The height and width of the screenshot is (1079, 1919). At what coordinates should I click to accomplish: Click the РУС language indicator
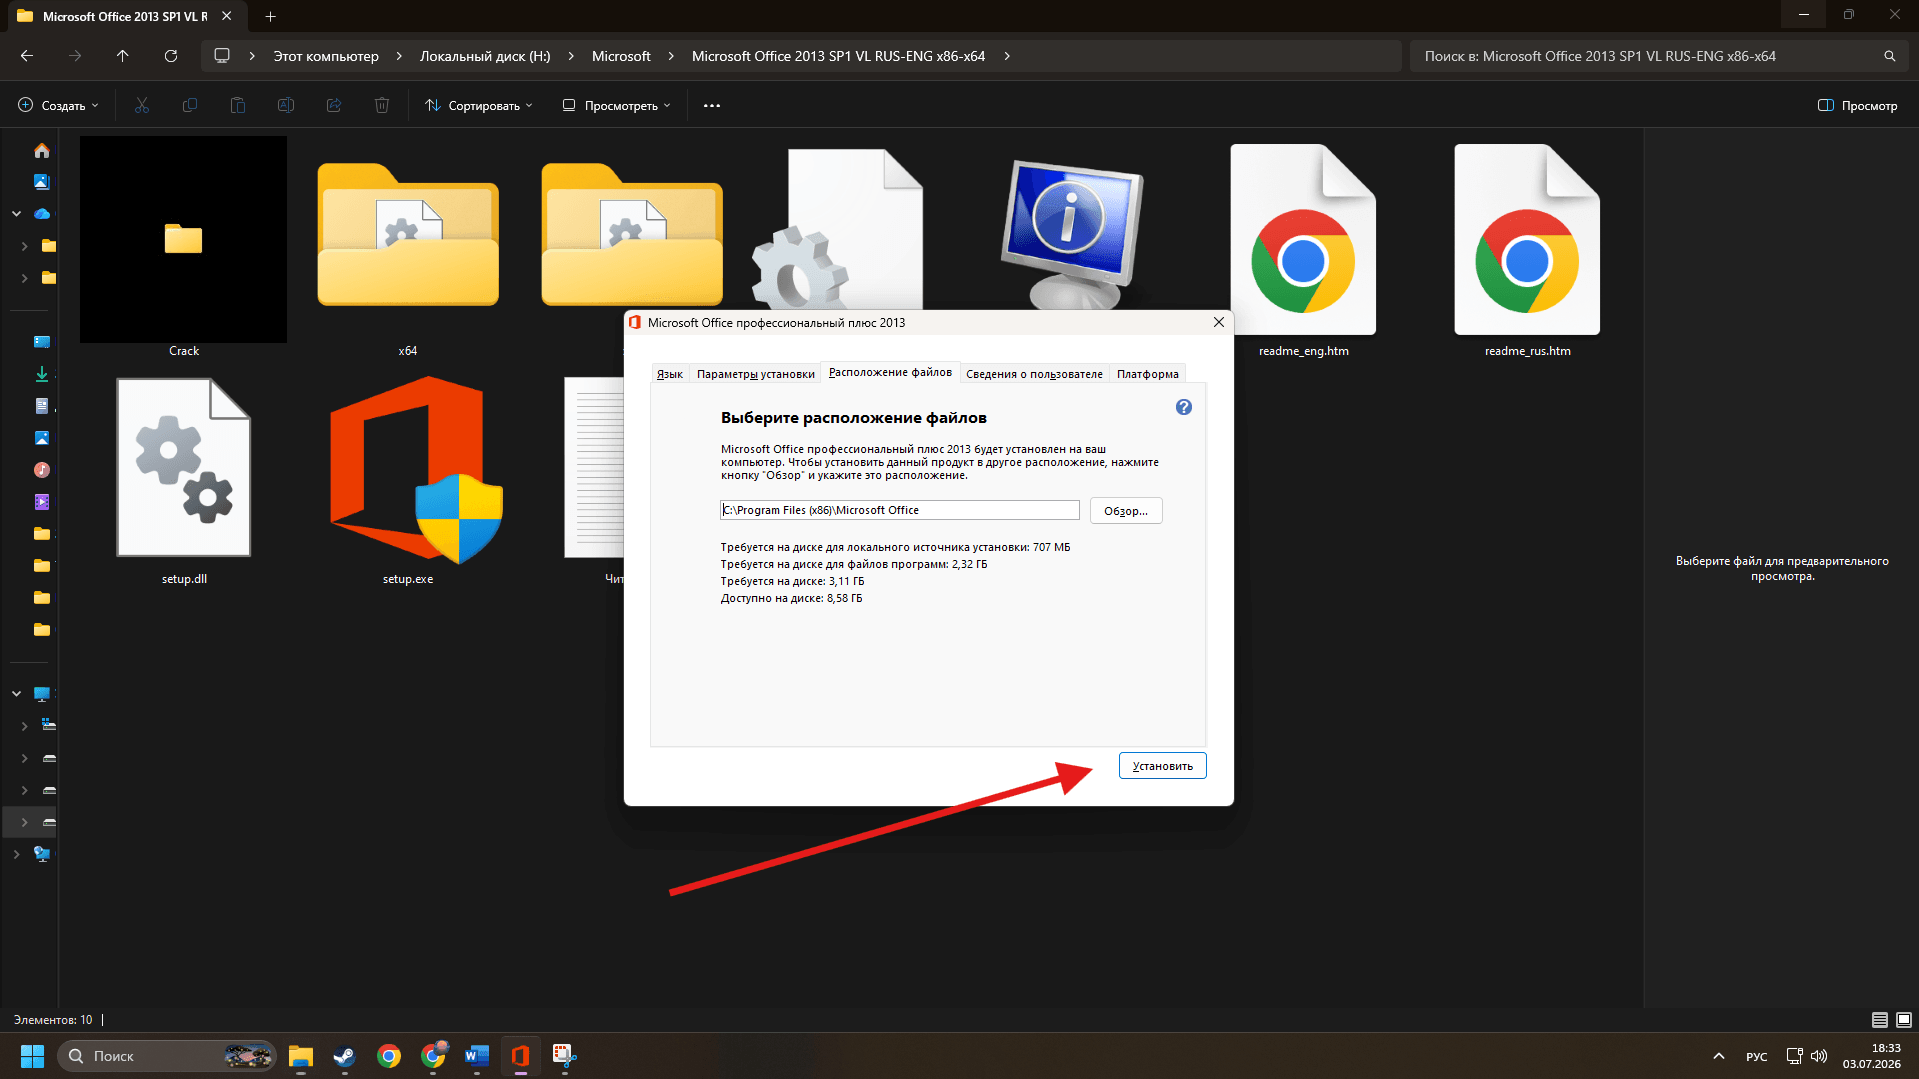(x=1756, y=1057)
